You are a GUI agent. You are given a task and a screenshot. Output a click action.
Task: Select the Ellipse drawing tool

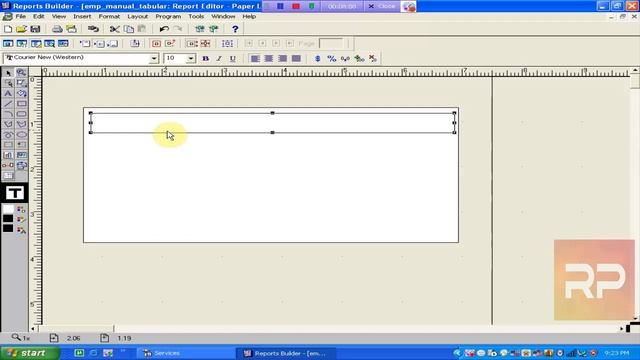[x=22, y=134]
